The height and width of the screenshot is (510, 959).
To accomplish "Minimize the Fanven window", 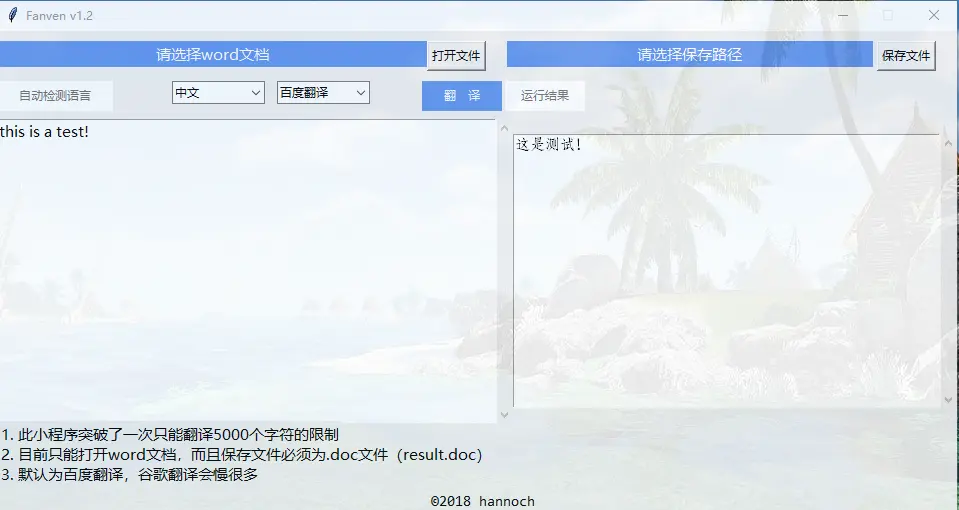I will 843,15.
